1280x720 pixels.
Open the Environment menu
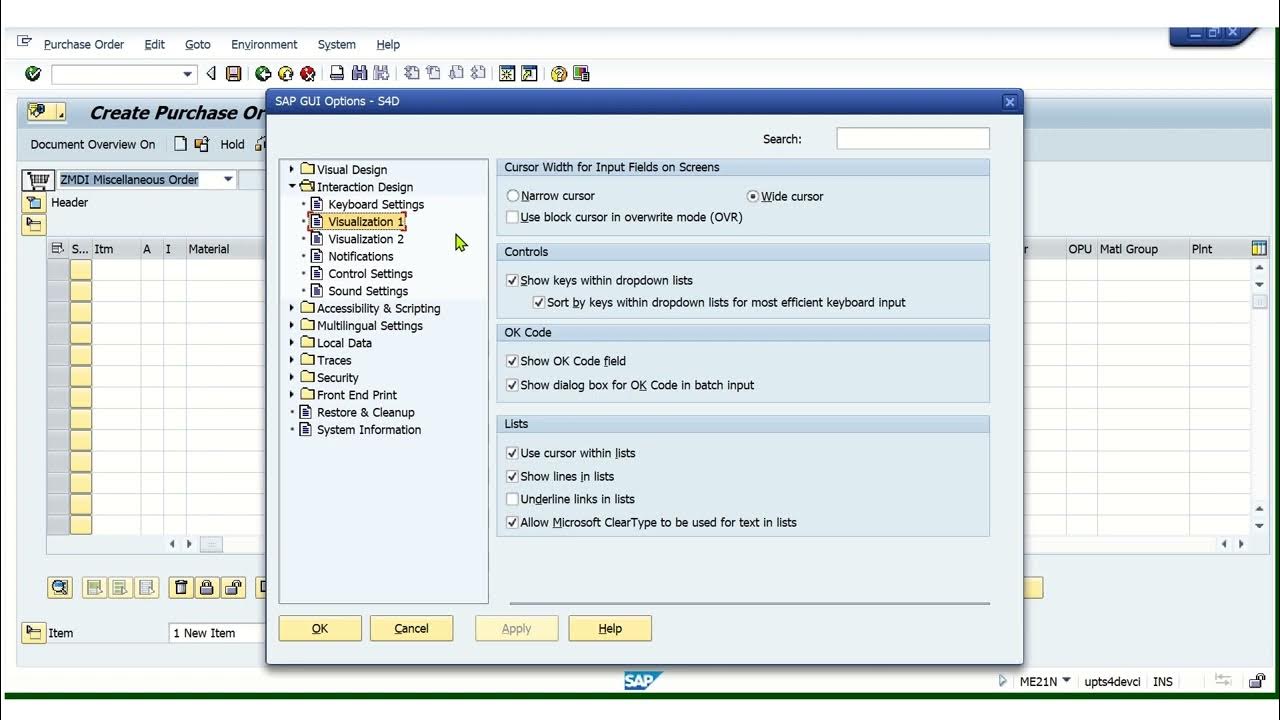[264, 45]
